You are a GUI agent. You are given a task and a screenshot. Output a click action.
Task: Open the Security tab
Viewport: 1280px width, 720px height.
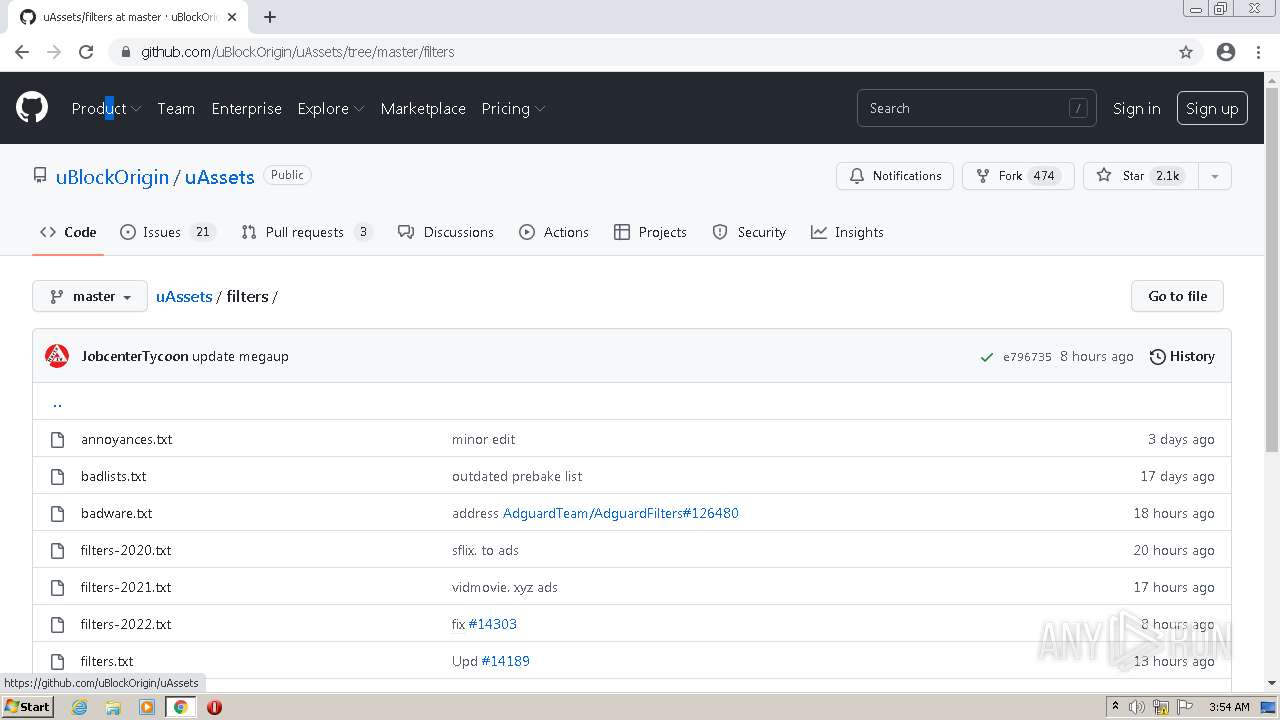[x=749, y=232]
